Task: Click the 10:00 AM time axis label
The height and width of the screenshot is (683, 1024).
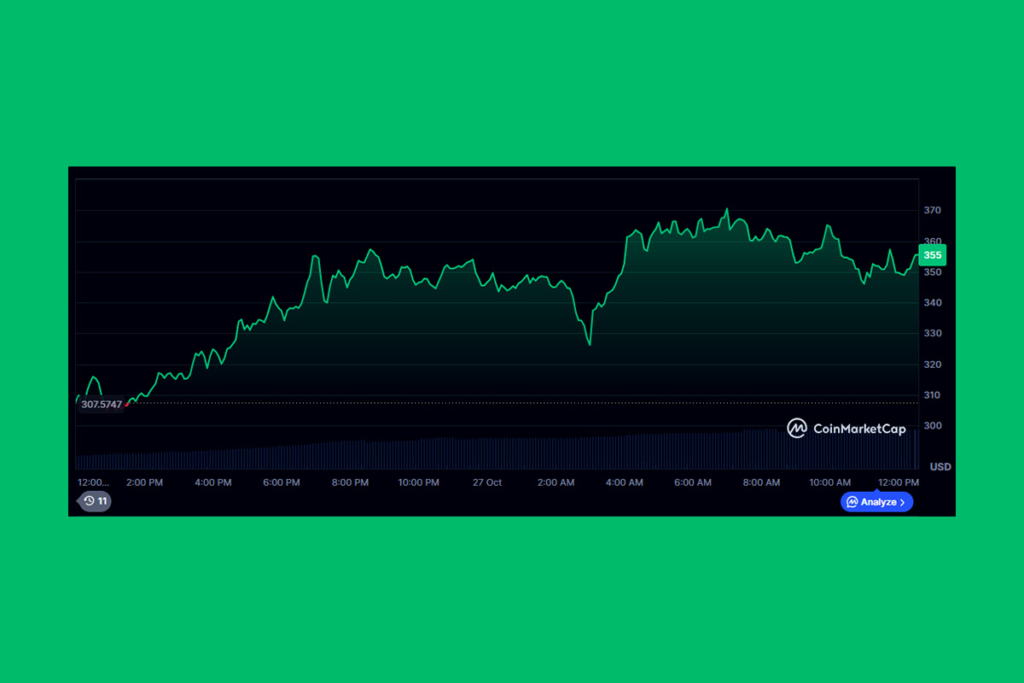Action: click(x=830, y=482)
